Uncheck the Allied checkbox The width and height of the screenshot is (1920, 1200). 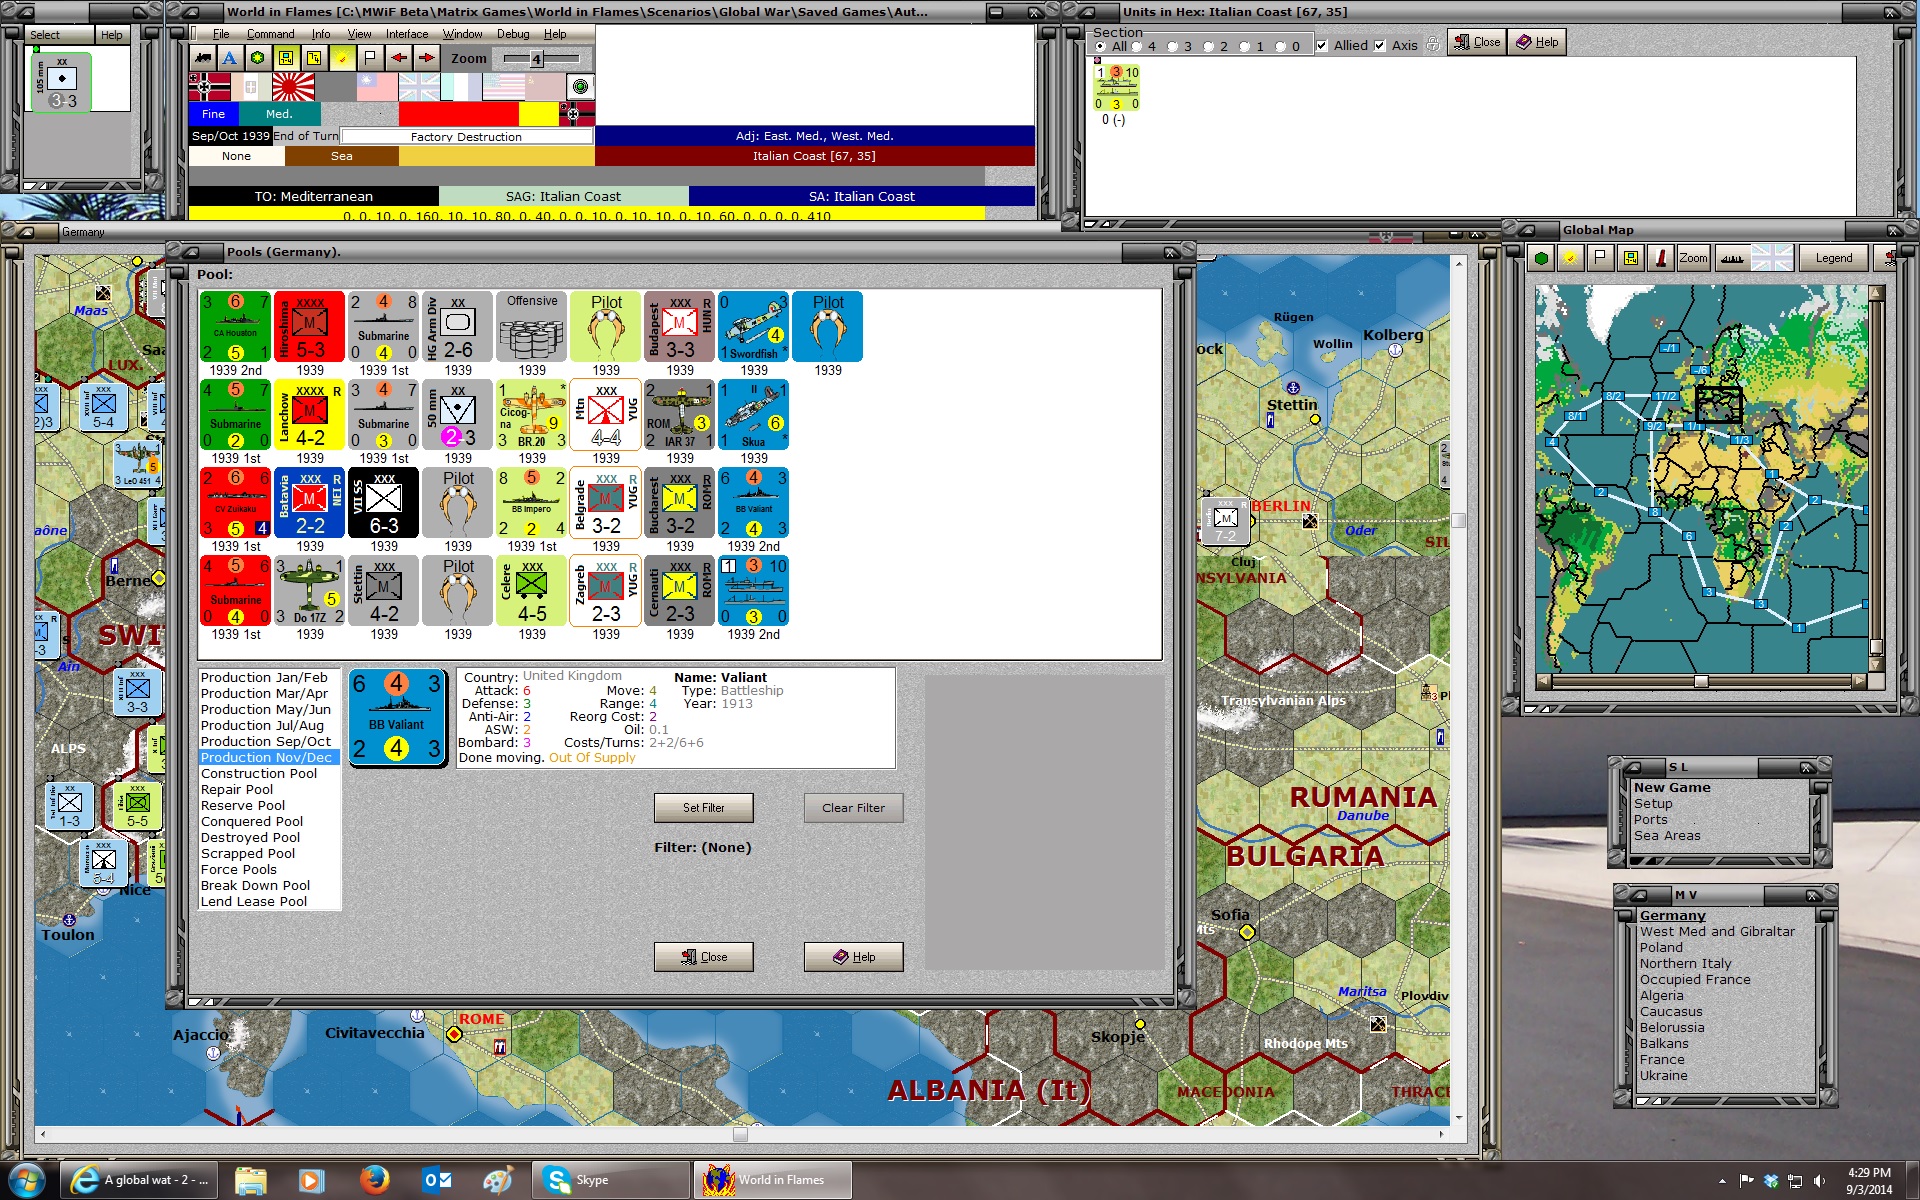coord(1322,45)
